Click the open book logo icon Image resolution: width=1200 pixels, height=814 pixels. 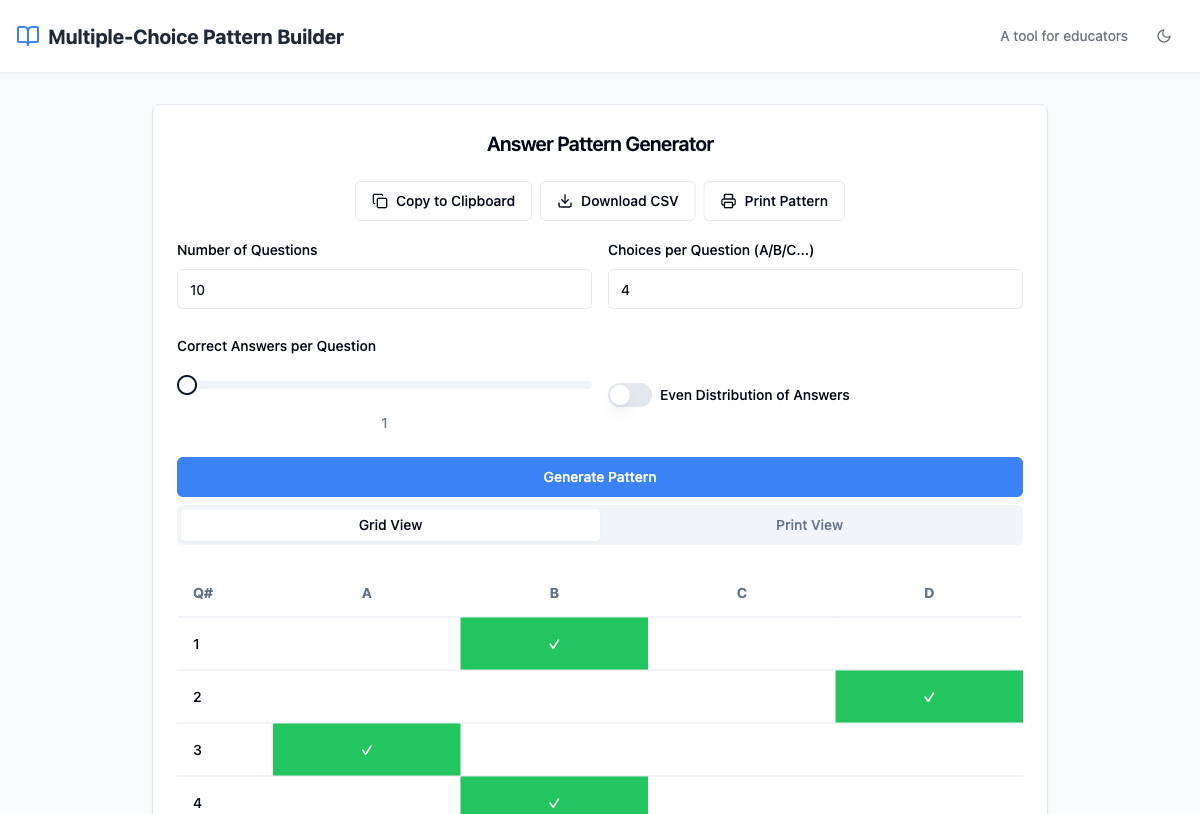(28, 36)
